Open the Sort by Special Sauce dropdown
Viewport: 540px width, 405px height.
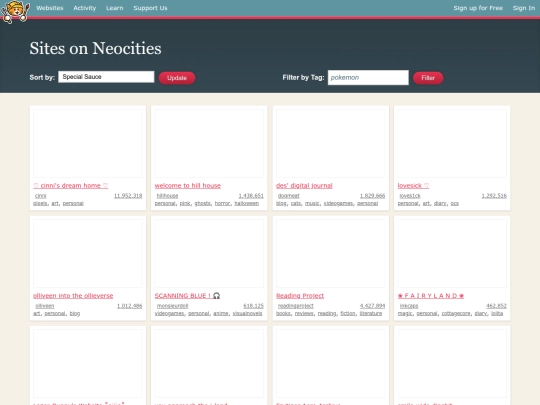pos(106,77)
